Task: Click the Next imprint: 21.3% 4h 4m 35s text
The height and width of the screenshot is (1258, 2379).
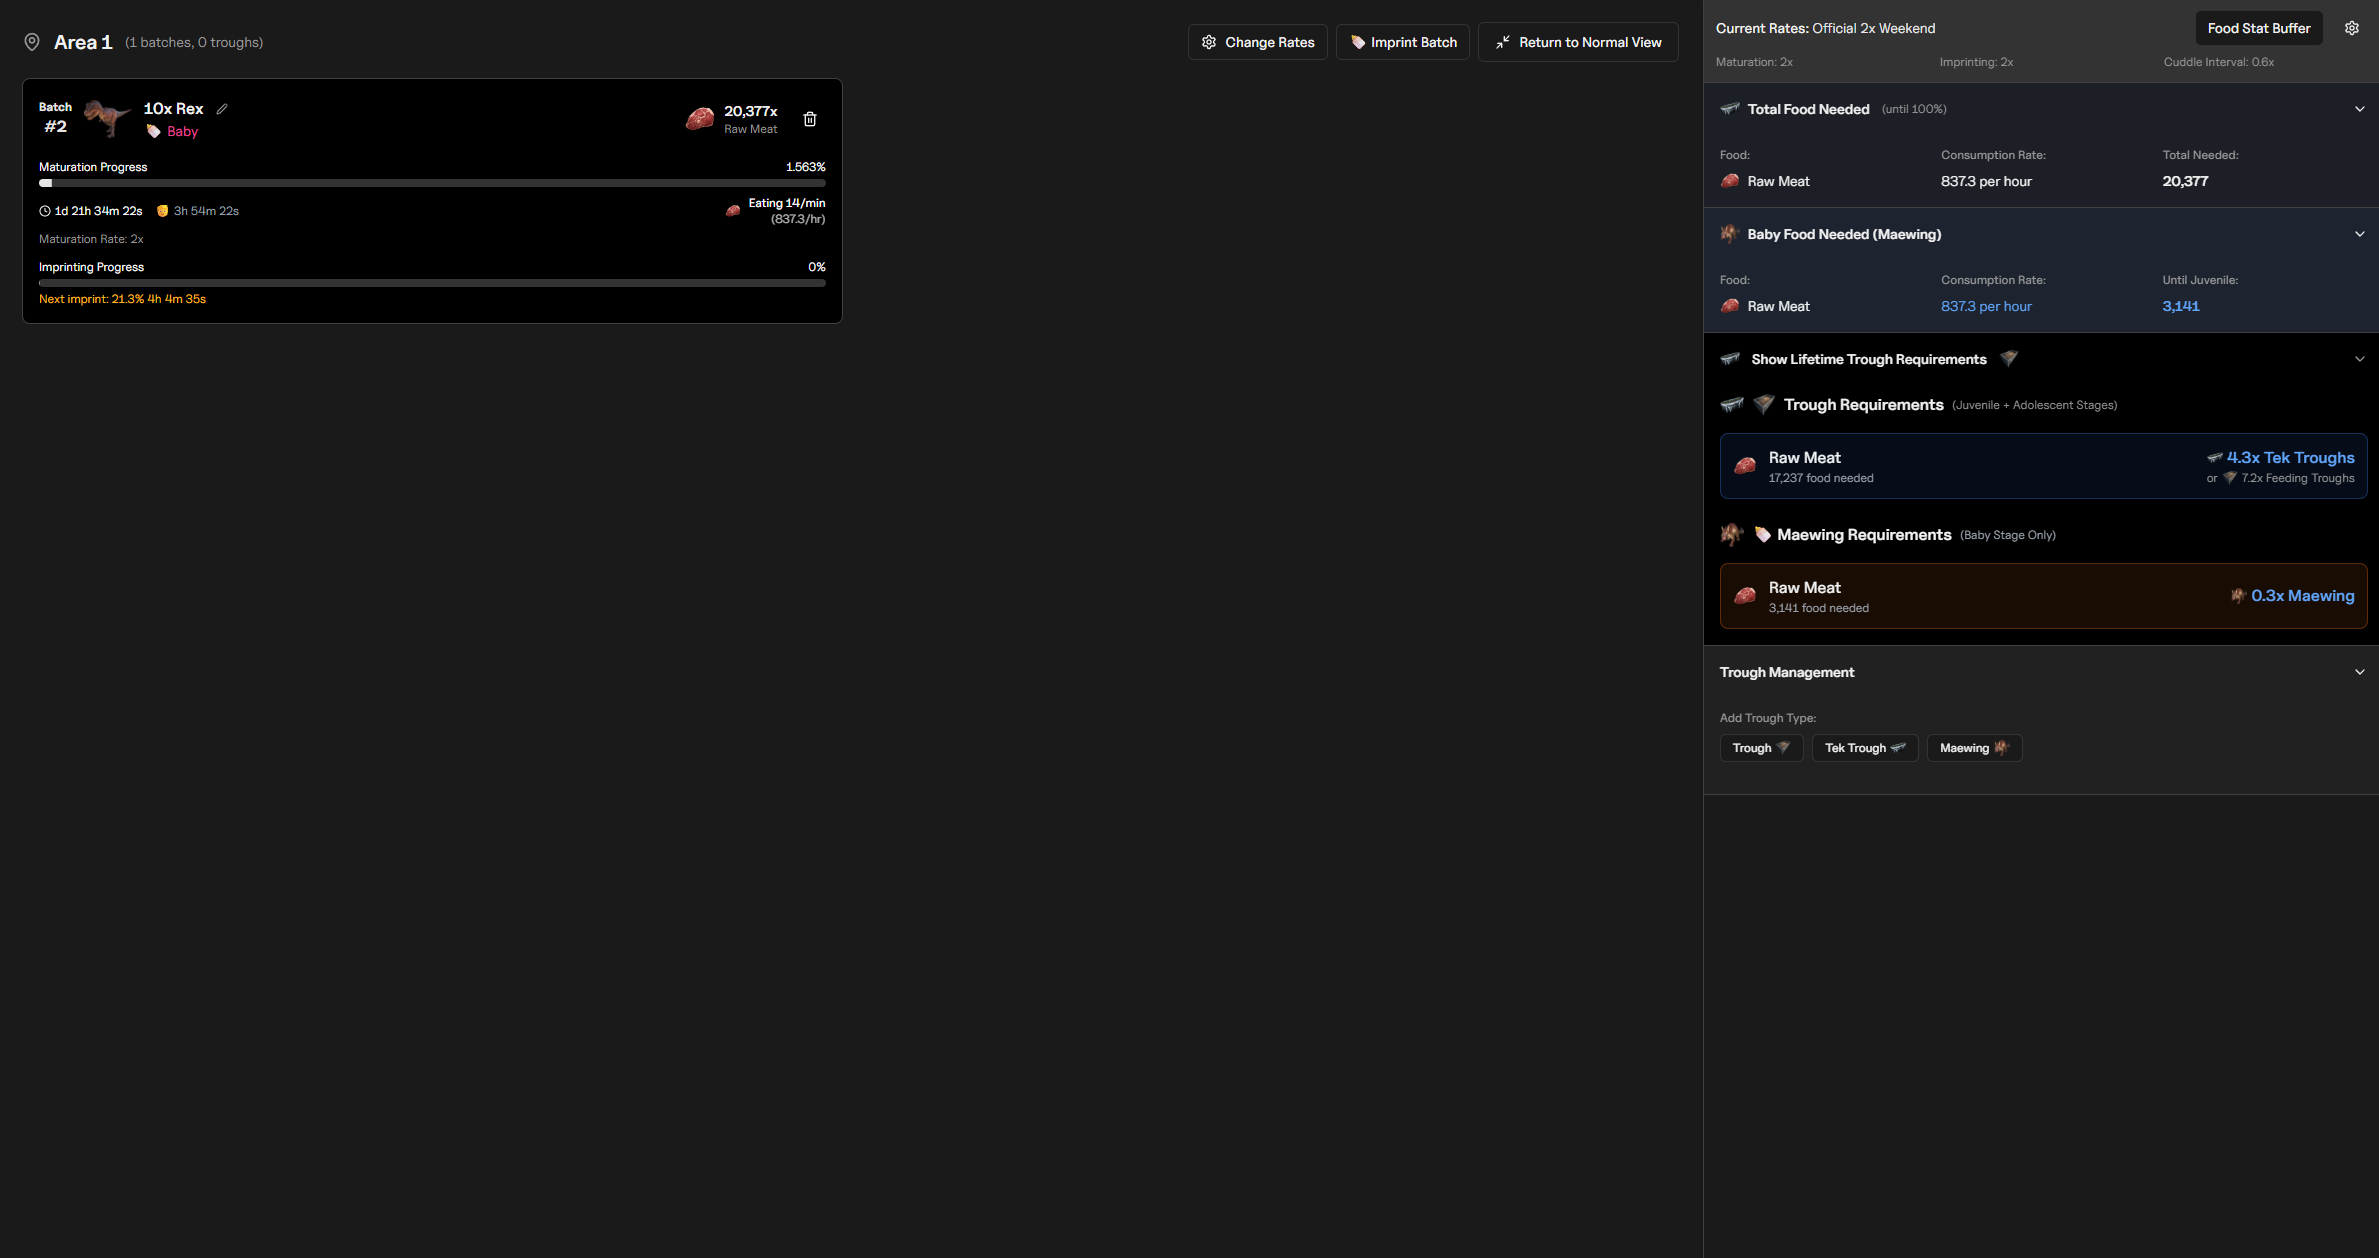Action: tap(122, 299)
